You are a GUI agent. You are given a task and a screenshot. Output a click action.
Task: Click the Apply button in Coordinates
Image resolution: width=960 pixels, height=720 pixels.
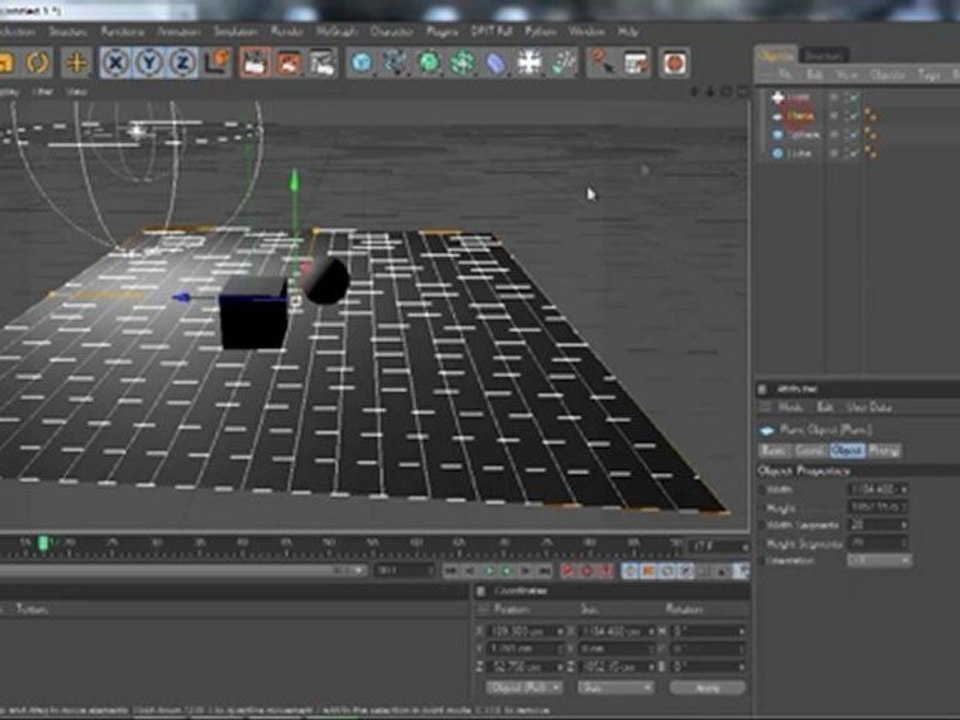pos(707,688)
